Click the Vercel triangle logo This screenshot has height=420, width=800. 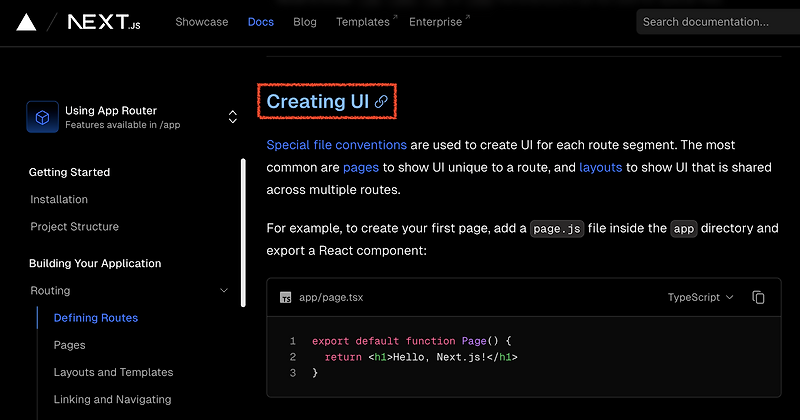pyautogui.click(x=26, y=22)
